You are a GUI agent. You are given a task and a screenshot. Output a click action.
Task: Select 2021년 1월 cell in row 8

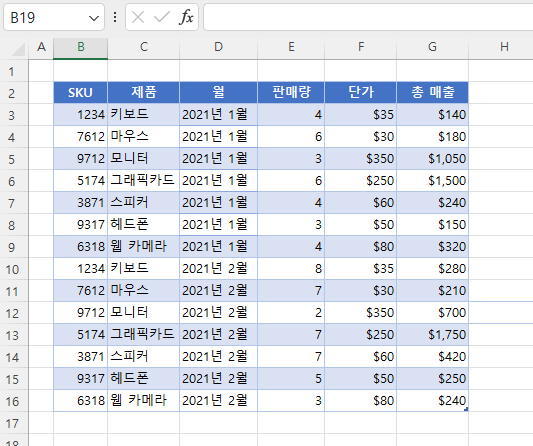pos(218,225)
